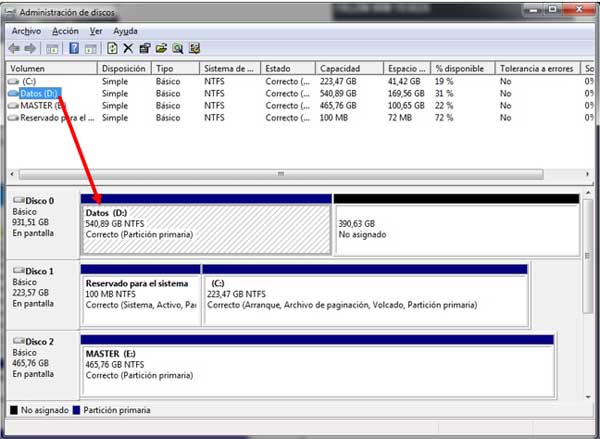Image resolution: width=600 pixels, height=439 pixels.
Task: Select the (C:) volume row in list
Action: click(29, 80)
